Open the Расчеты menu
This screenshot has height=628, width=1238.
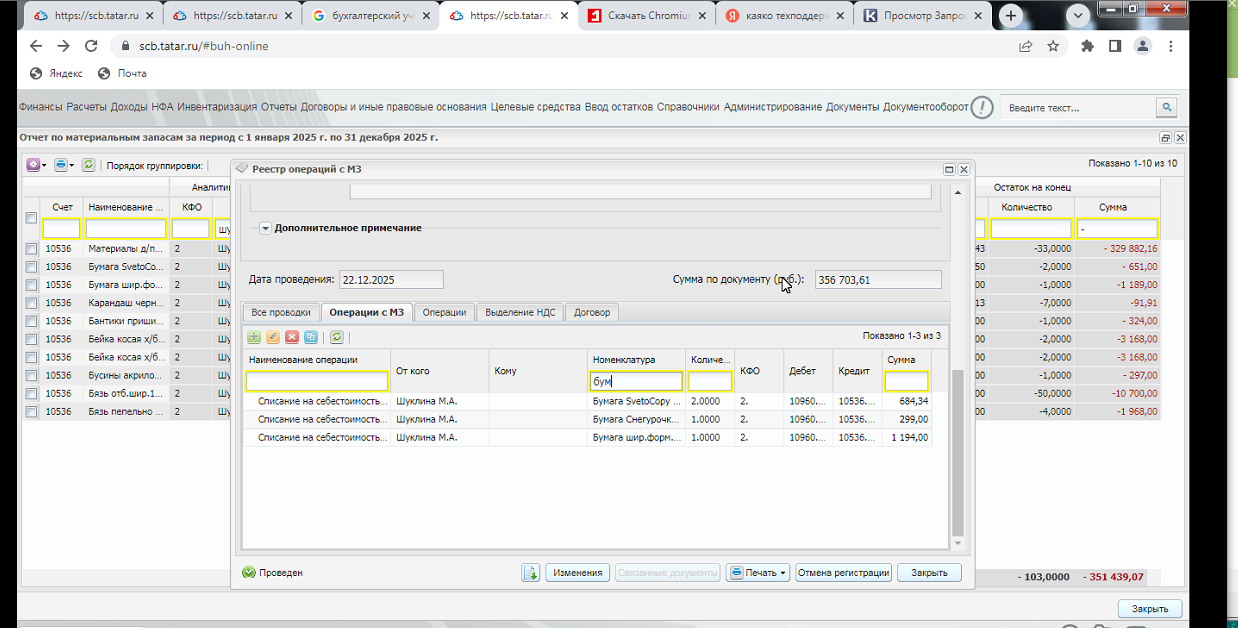[x=86, y=107]
